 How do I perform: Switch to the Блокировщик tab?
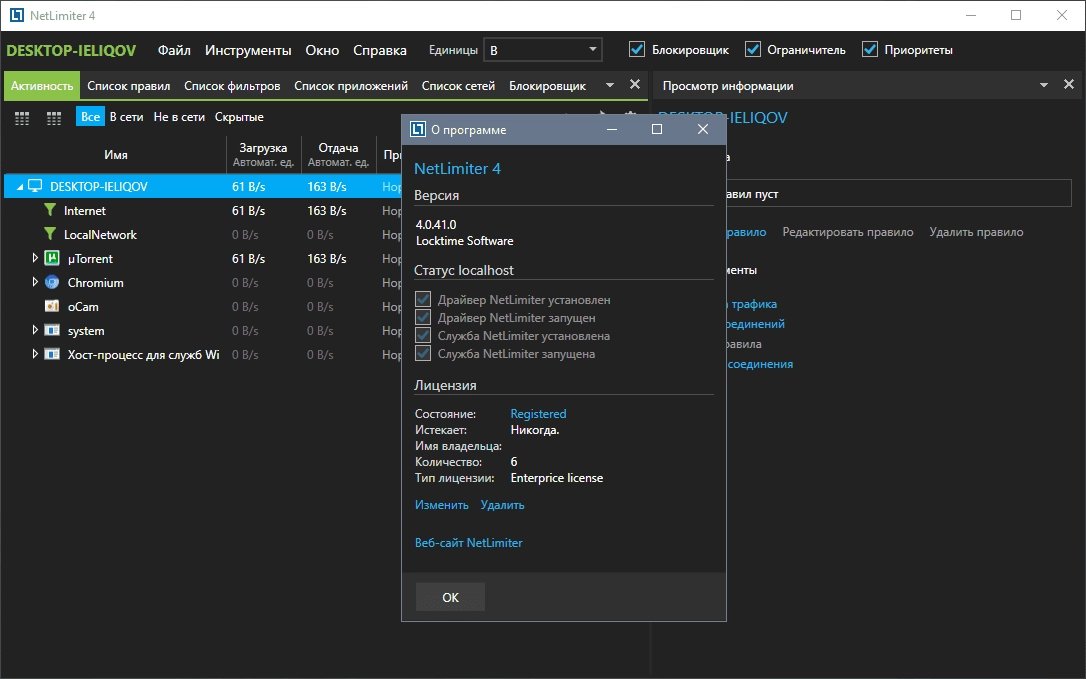tap(547, 86)
